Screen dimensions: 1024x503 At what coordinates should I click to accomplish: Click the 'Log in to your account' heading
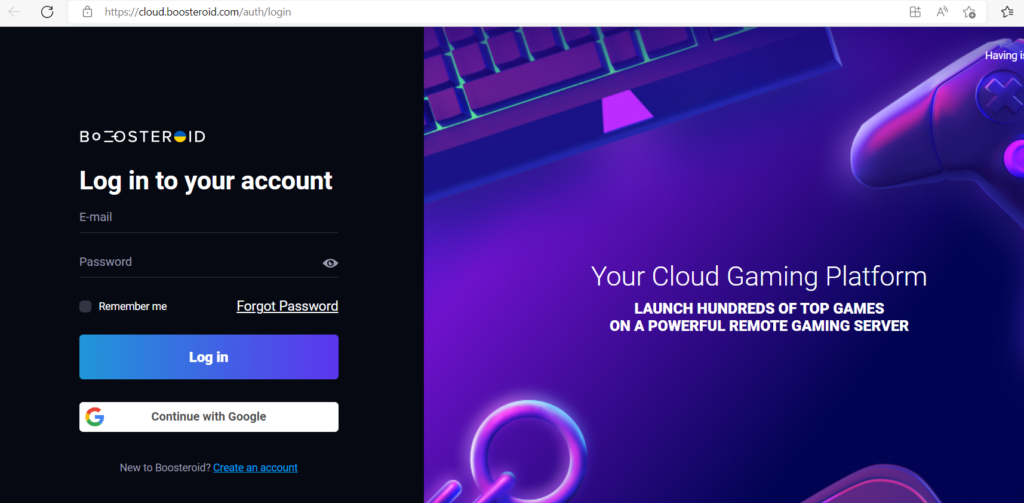(206, 181)
